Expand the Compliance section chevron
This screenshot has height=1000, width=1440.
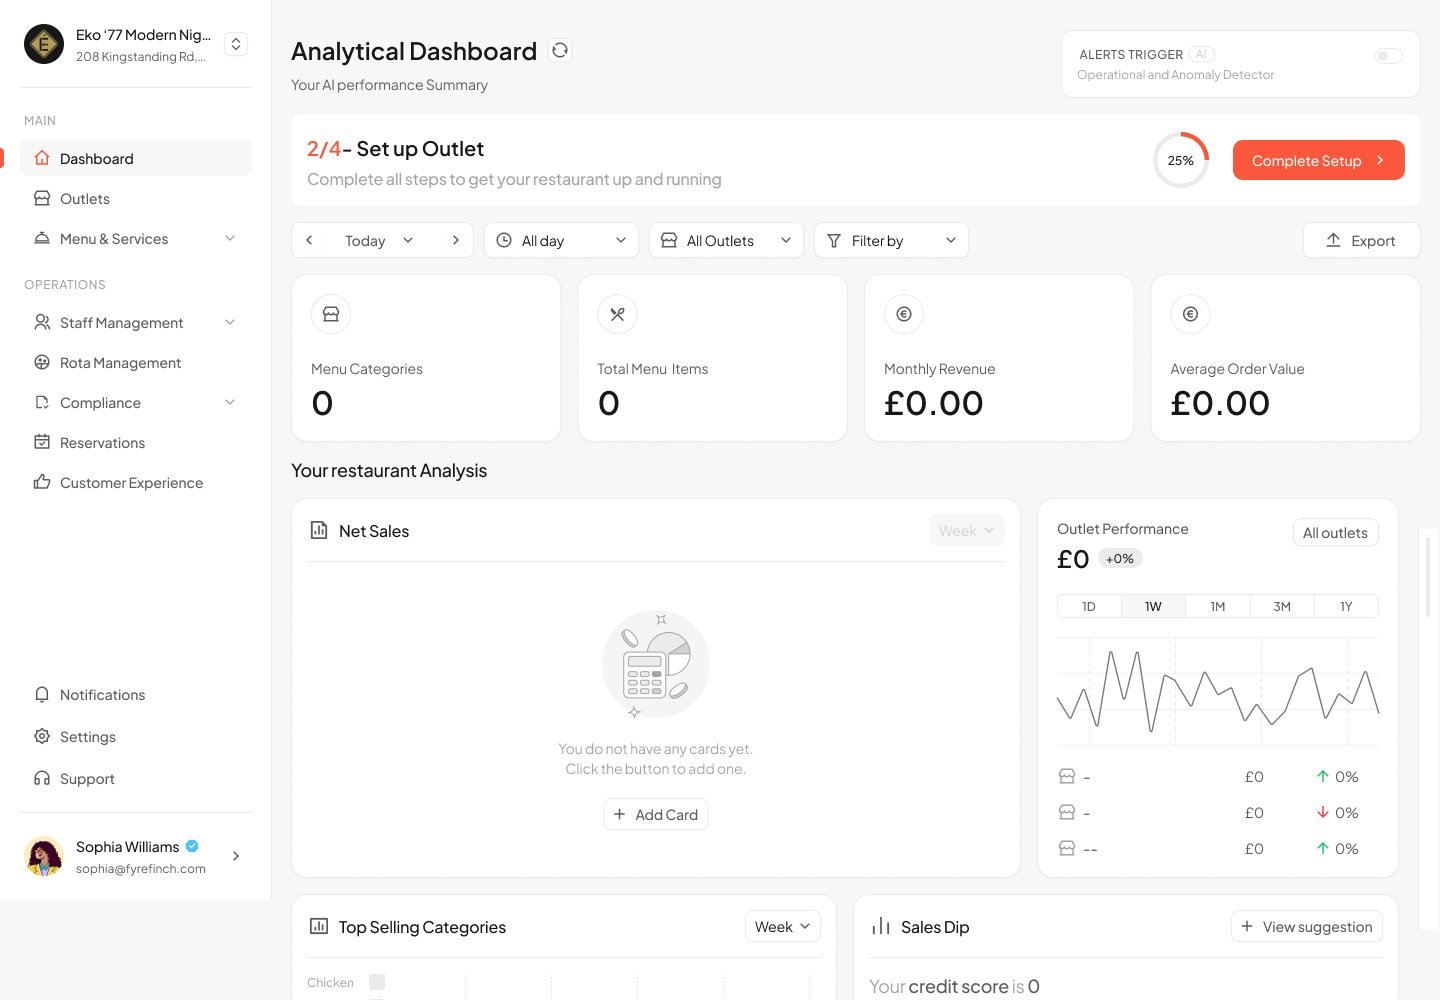230,402
